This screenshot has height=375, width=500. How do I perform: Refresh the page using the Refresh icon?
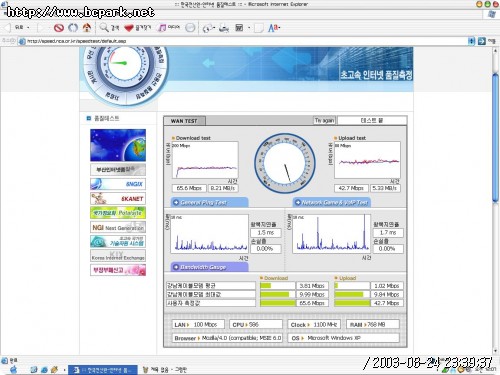point(73,28)
